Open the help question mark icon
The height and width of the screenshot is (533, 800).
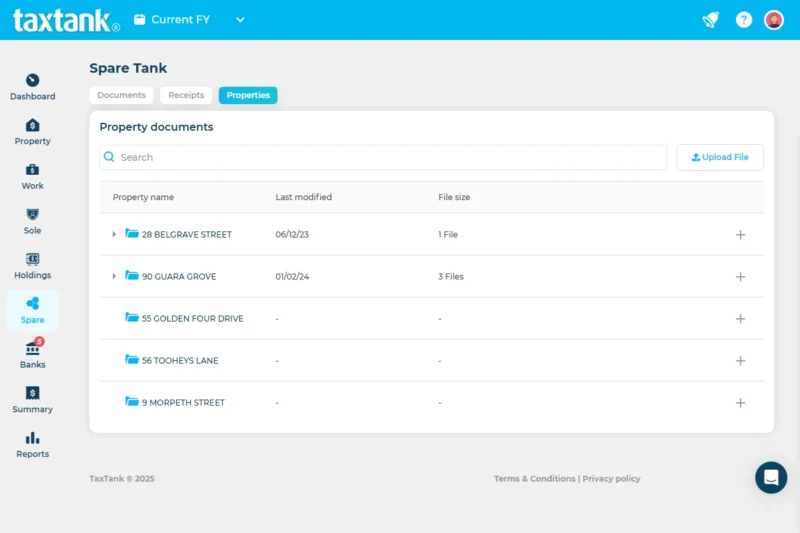[x=744, y=20]
